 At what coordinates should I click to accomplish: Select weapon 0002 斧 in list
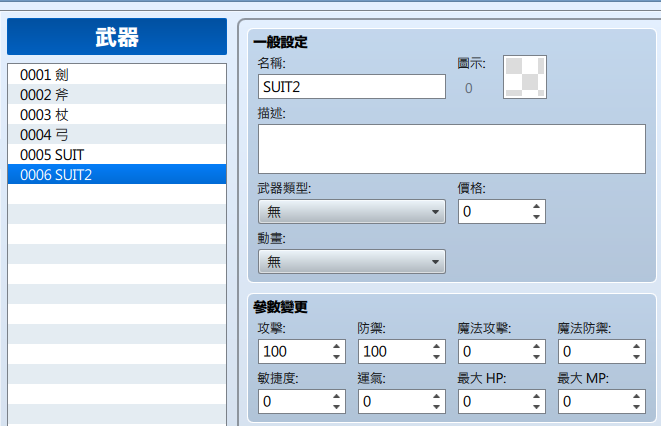click(x=117, y=94)
